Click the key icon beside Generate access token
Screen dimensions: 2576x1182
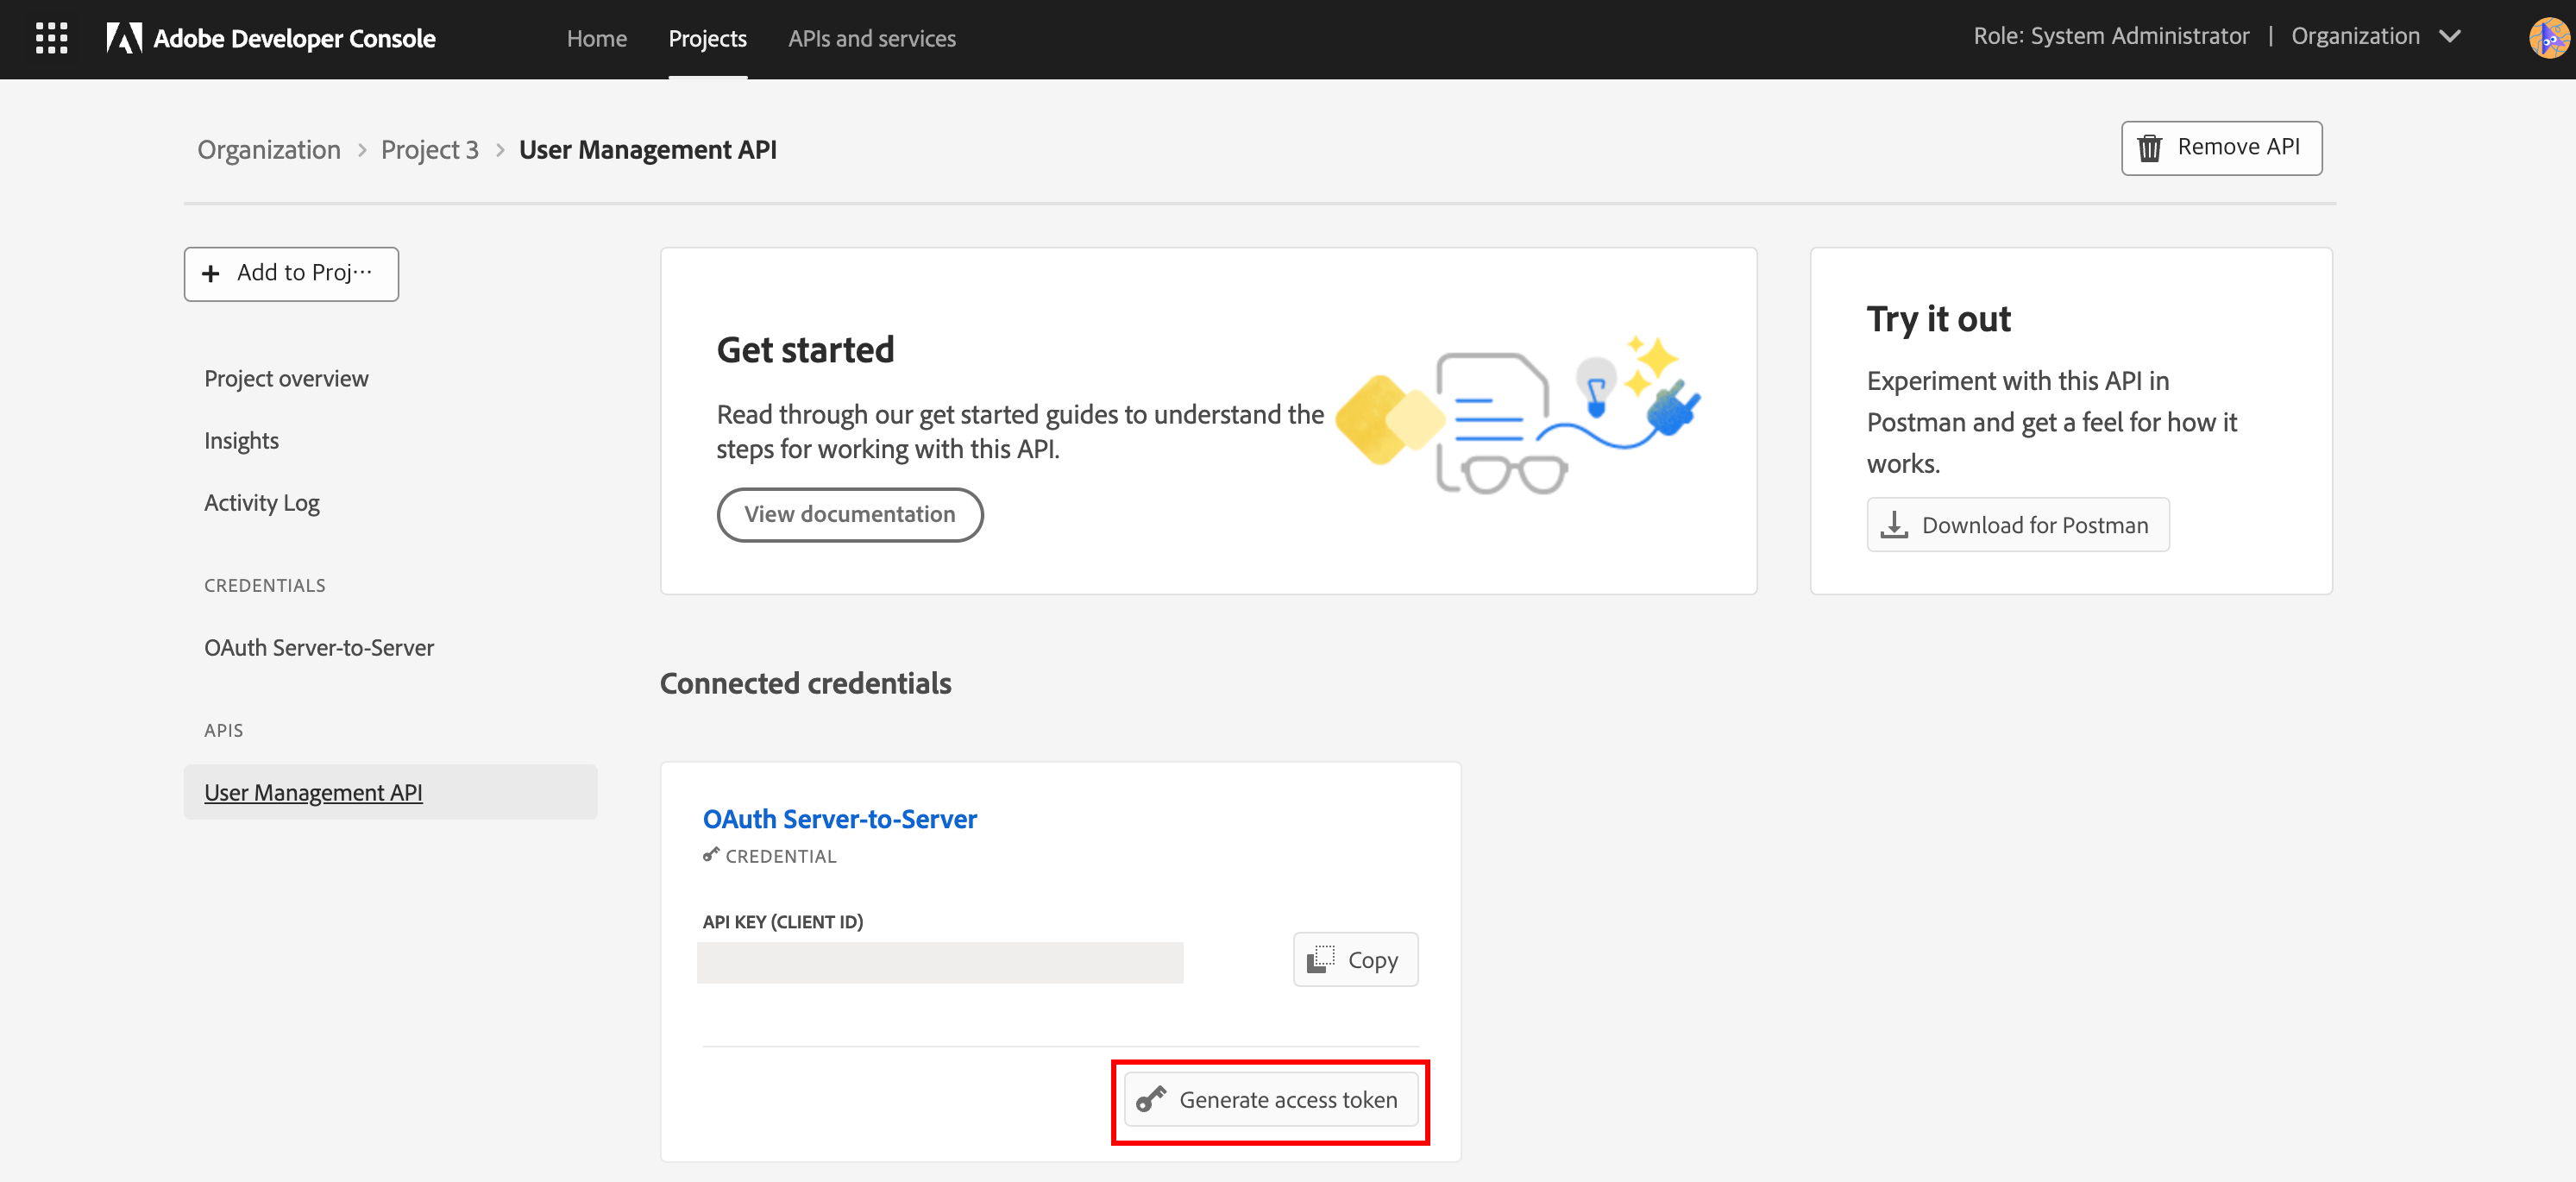[1152, 1099]
